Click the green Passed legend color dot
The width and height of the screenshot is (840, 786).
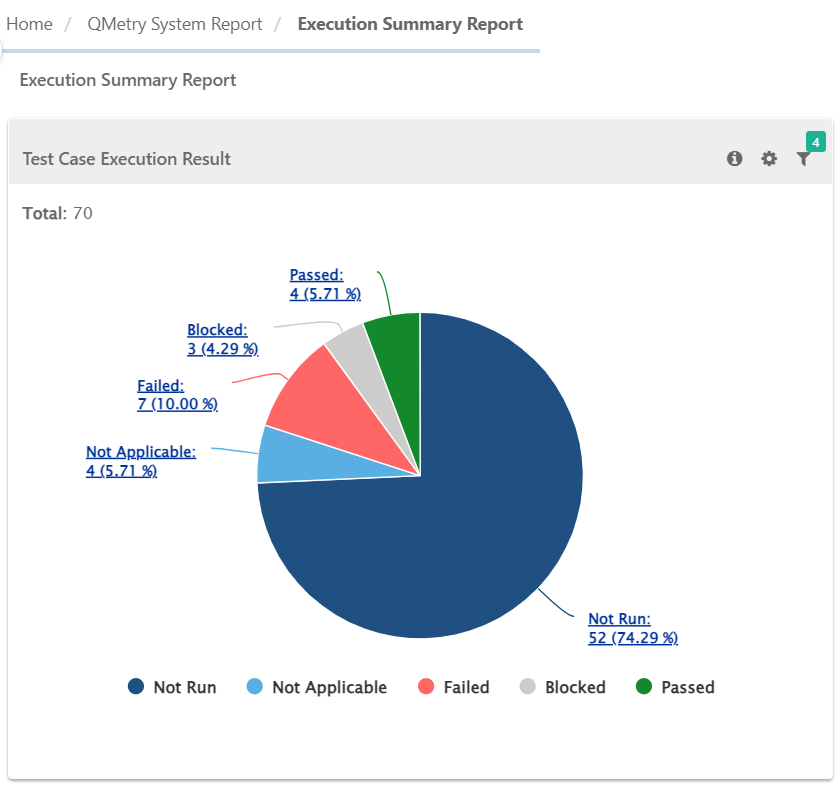[x=644, y=687]
